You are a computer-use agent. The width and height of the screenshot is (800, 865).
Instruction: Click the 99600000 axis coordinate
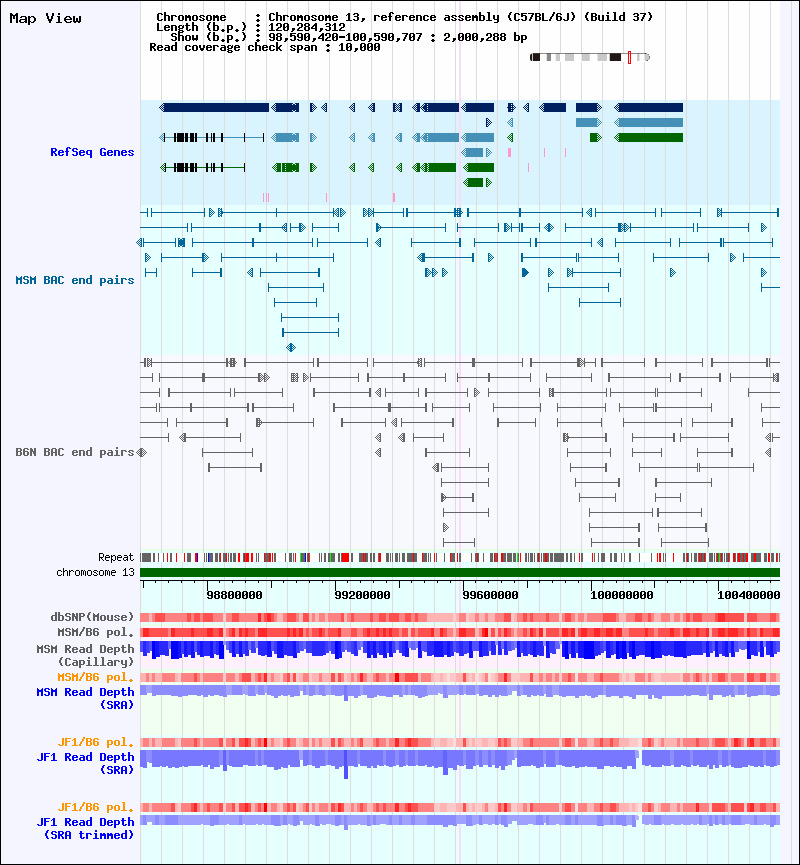[x=490, y=595]
